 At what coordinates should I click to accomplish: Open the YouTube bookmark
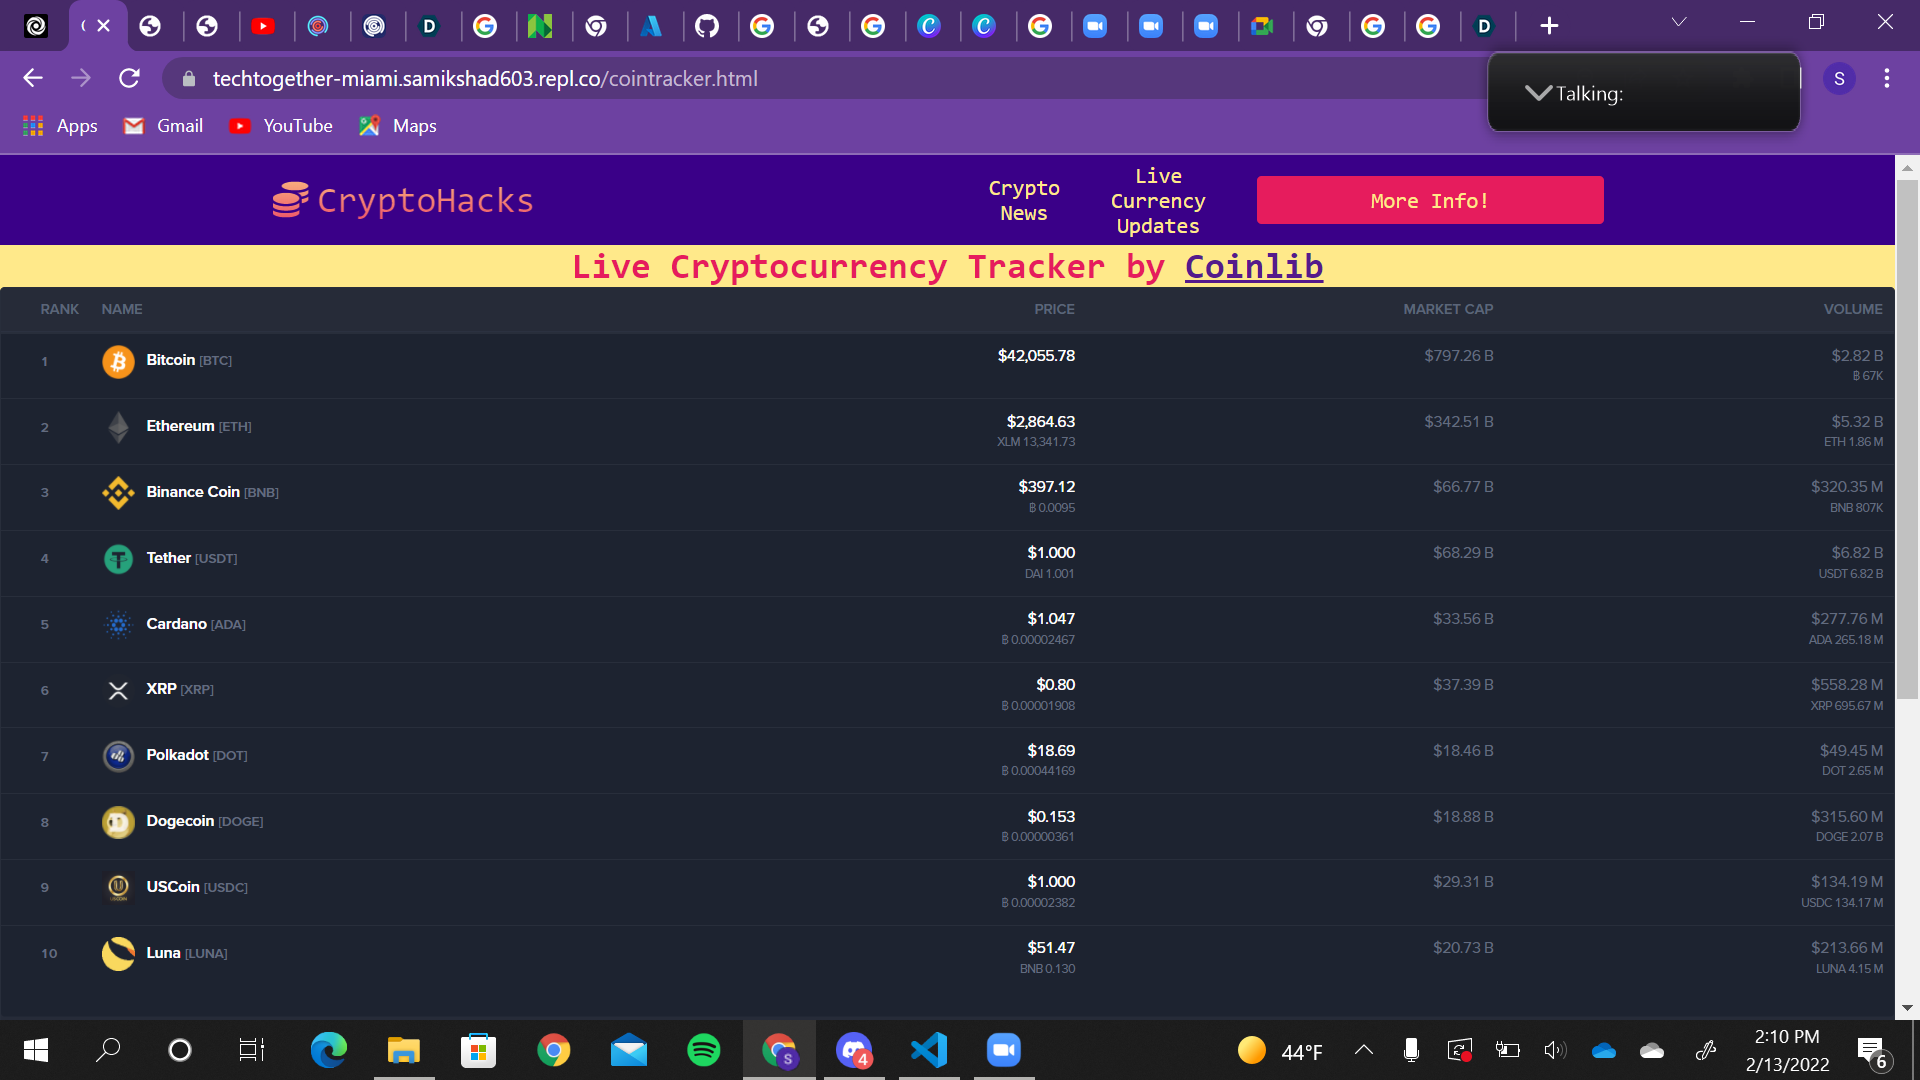(282, 126)
